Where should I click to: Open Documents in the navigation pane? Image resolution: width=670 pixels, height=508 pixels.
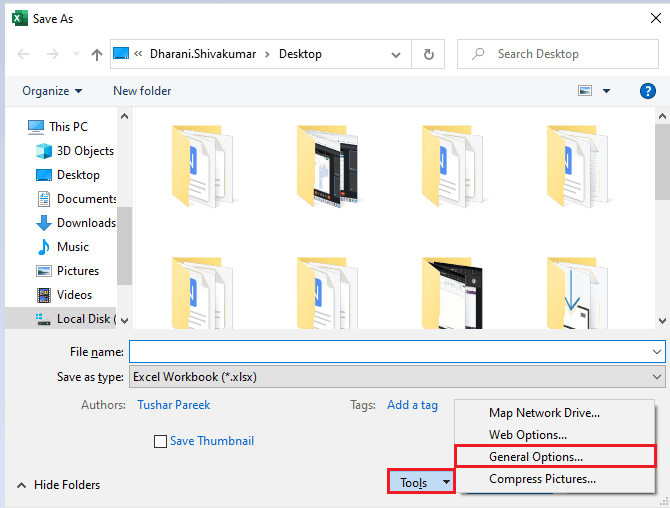(x=76, y=199)
